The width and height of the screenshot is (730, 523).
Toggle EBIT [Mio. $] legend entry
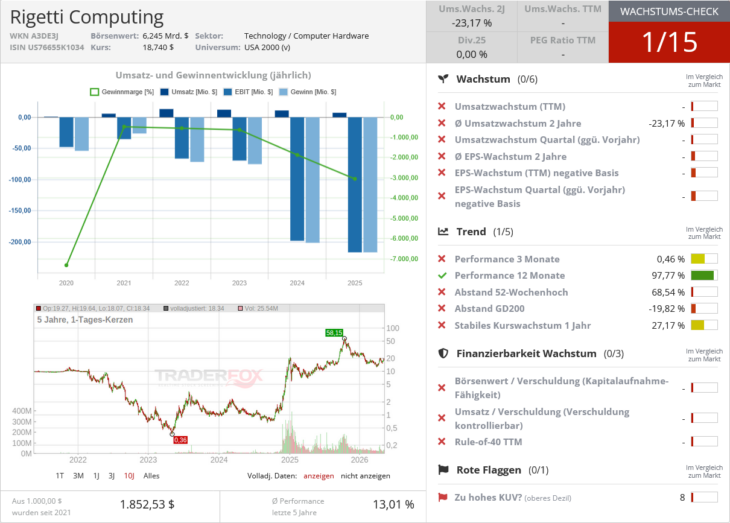[x=248, y=92]
